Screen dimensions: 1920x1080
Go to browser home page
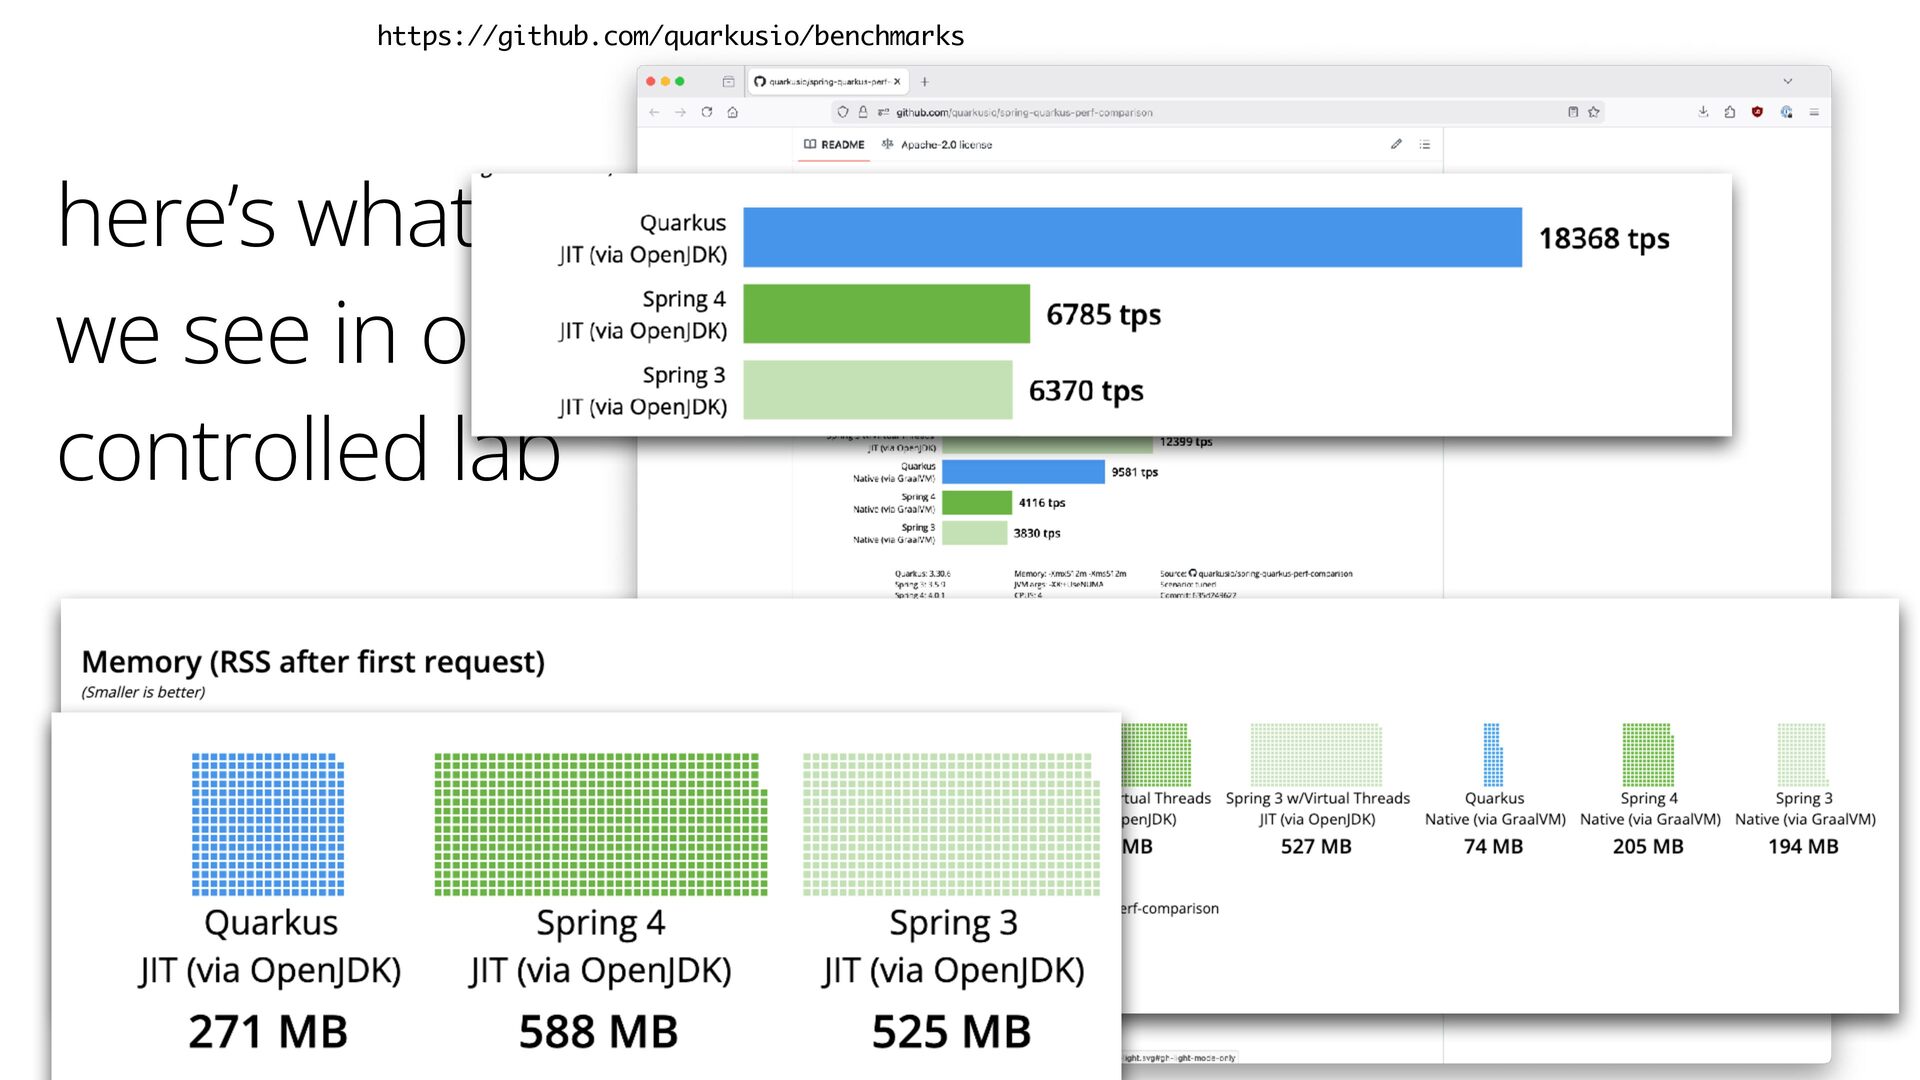tap(733, 112)
